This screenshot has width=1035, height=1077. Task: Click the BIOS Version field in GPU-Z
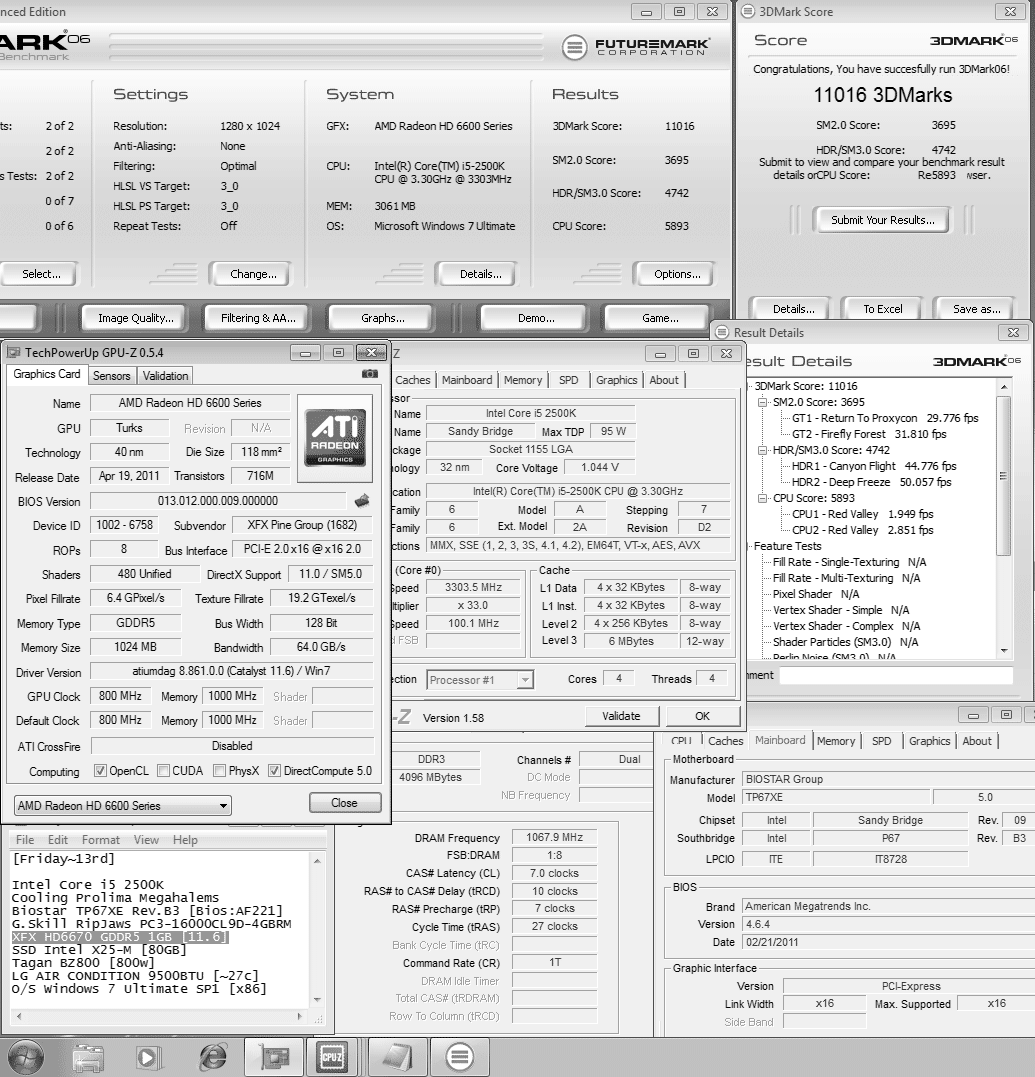pyautogui.click(x=218, y=501)
